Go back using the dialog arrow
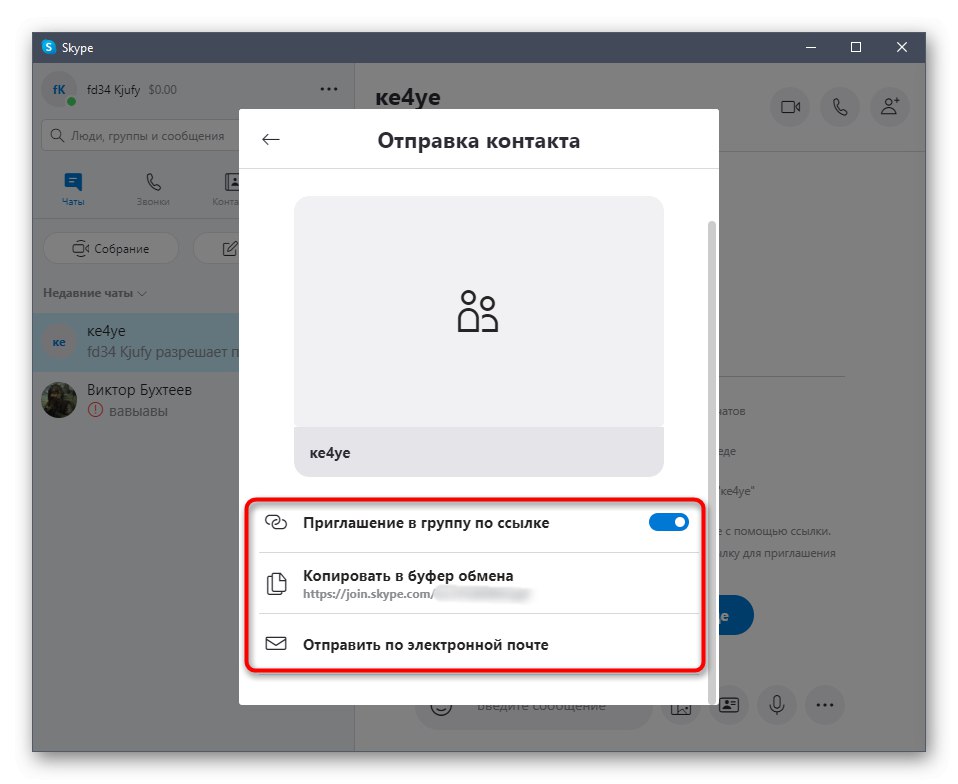The width and height of the screenshot is (958, 784). (x=270, y=139)
